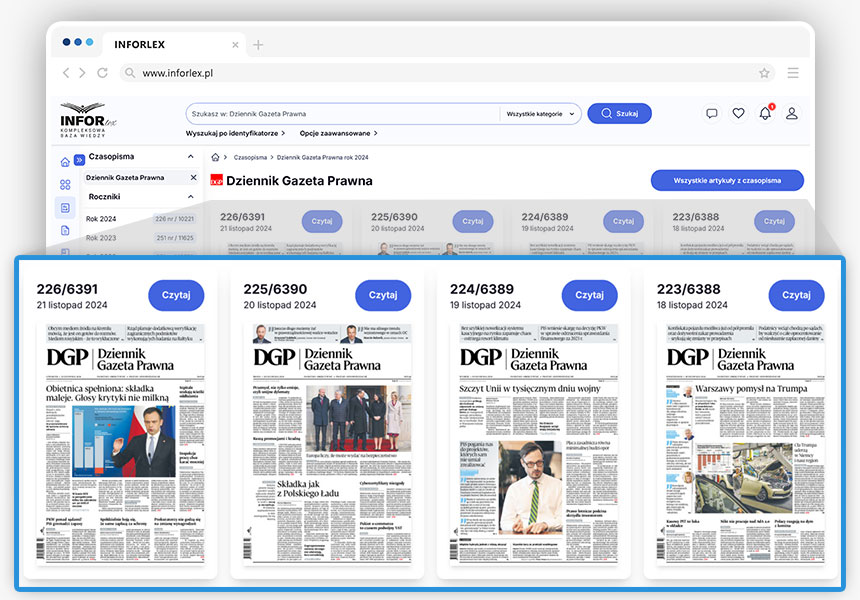860x600 pixels.
Task: Reload the page with refresh icon
Action: click(102, 73)
